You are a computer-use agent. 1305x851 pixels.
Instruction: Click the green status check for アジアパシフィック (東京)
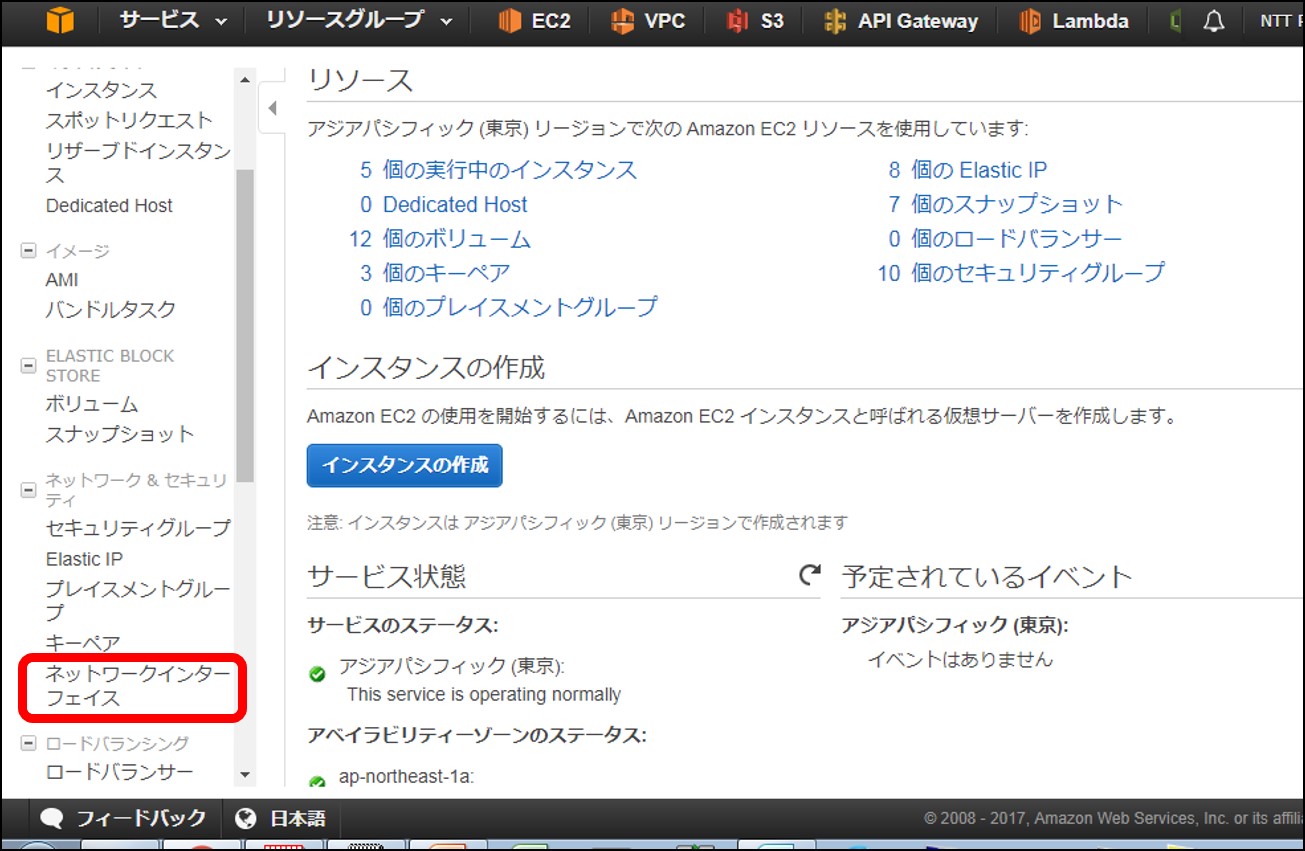coord(317,675)
